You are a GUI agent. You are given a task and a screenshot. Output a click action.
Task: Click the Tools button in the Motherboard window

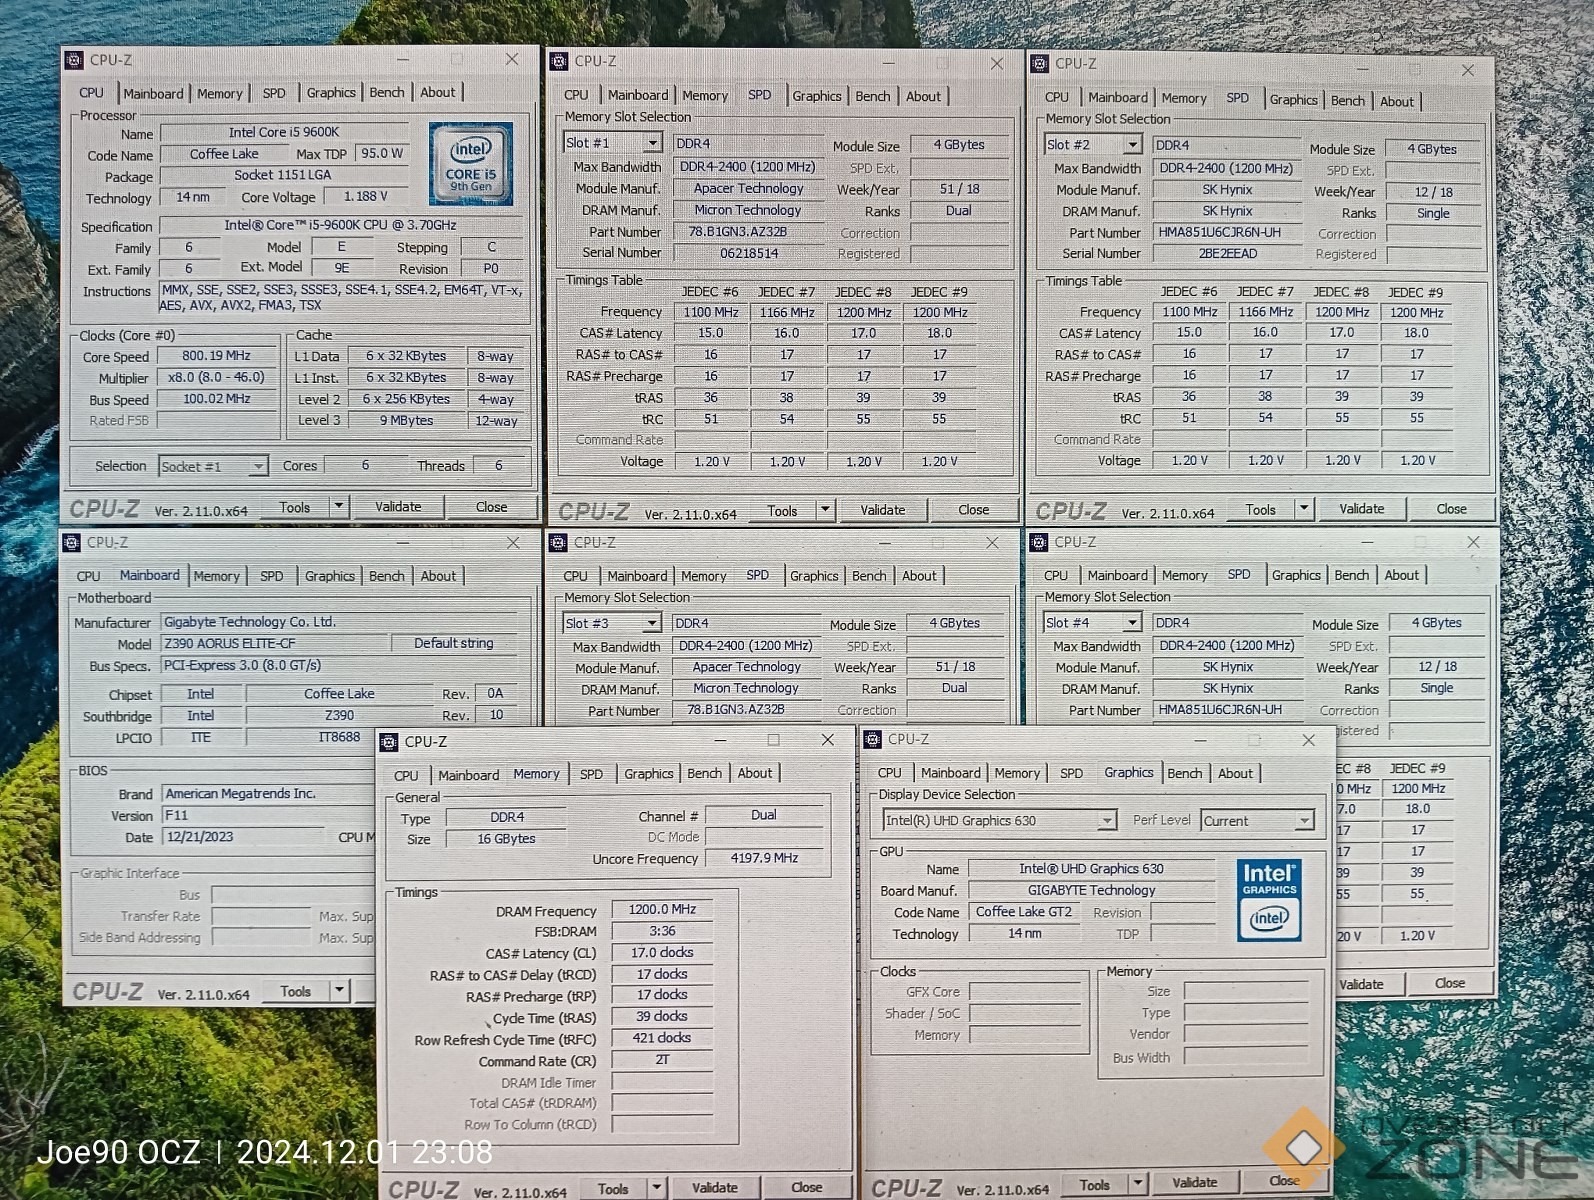[x=295, y=992]
